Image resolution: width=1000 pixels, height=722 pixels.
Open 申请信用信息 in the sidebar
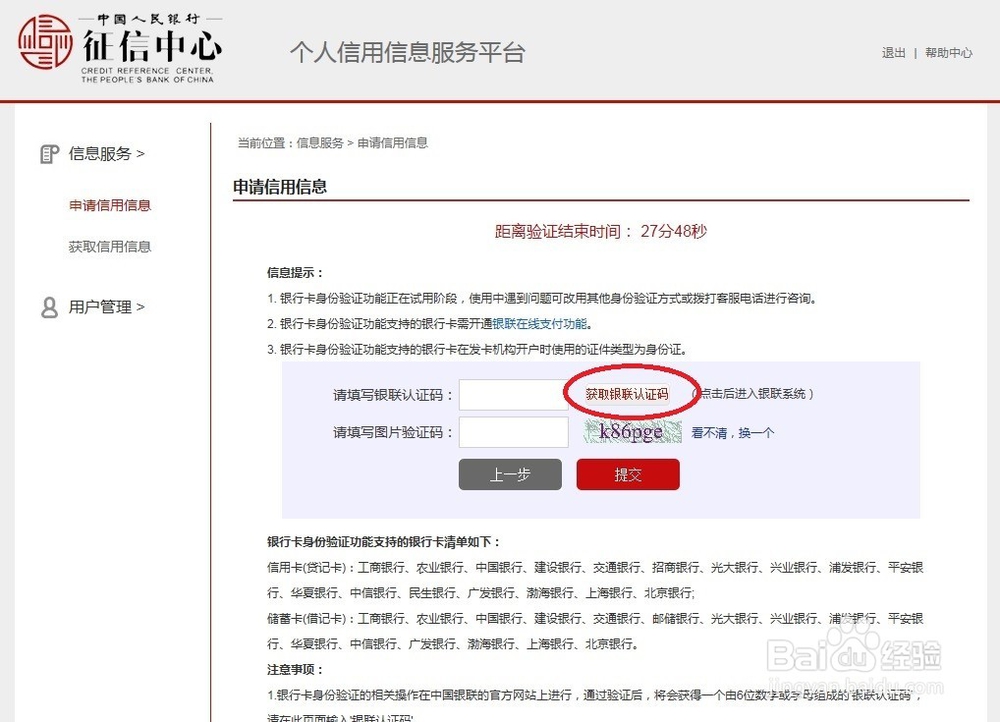(110, 205)
